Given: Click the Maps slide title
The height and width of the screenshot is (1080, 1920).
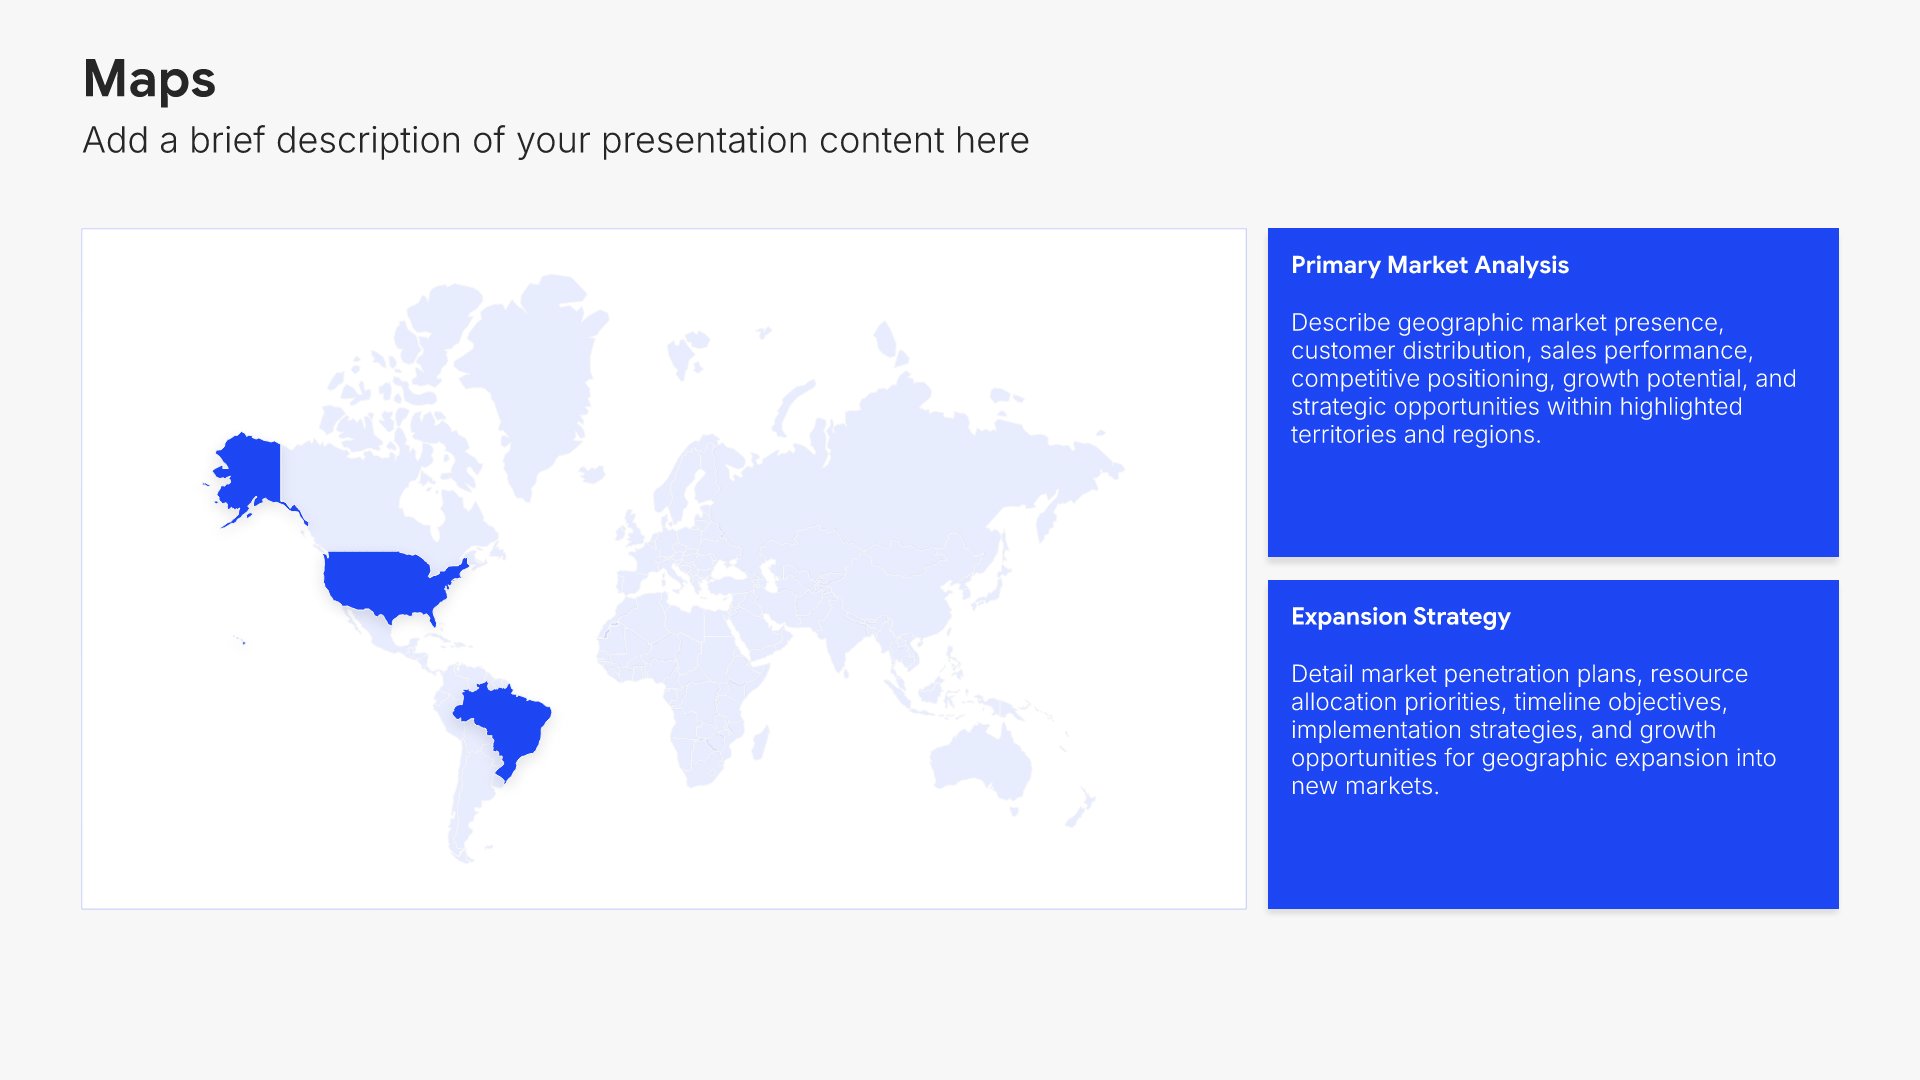Looking at the screenshot, I should [x=149, y=79].
